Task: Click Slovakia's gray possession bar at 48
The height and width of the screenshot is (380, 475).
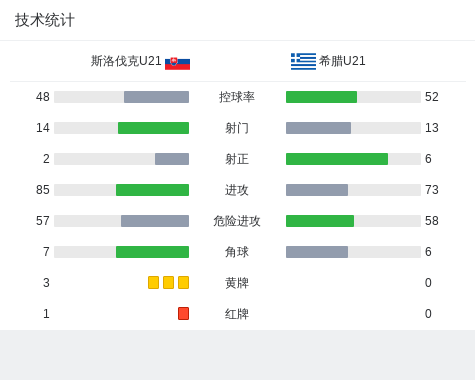Action: click(156, 97)
